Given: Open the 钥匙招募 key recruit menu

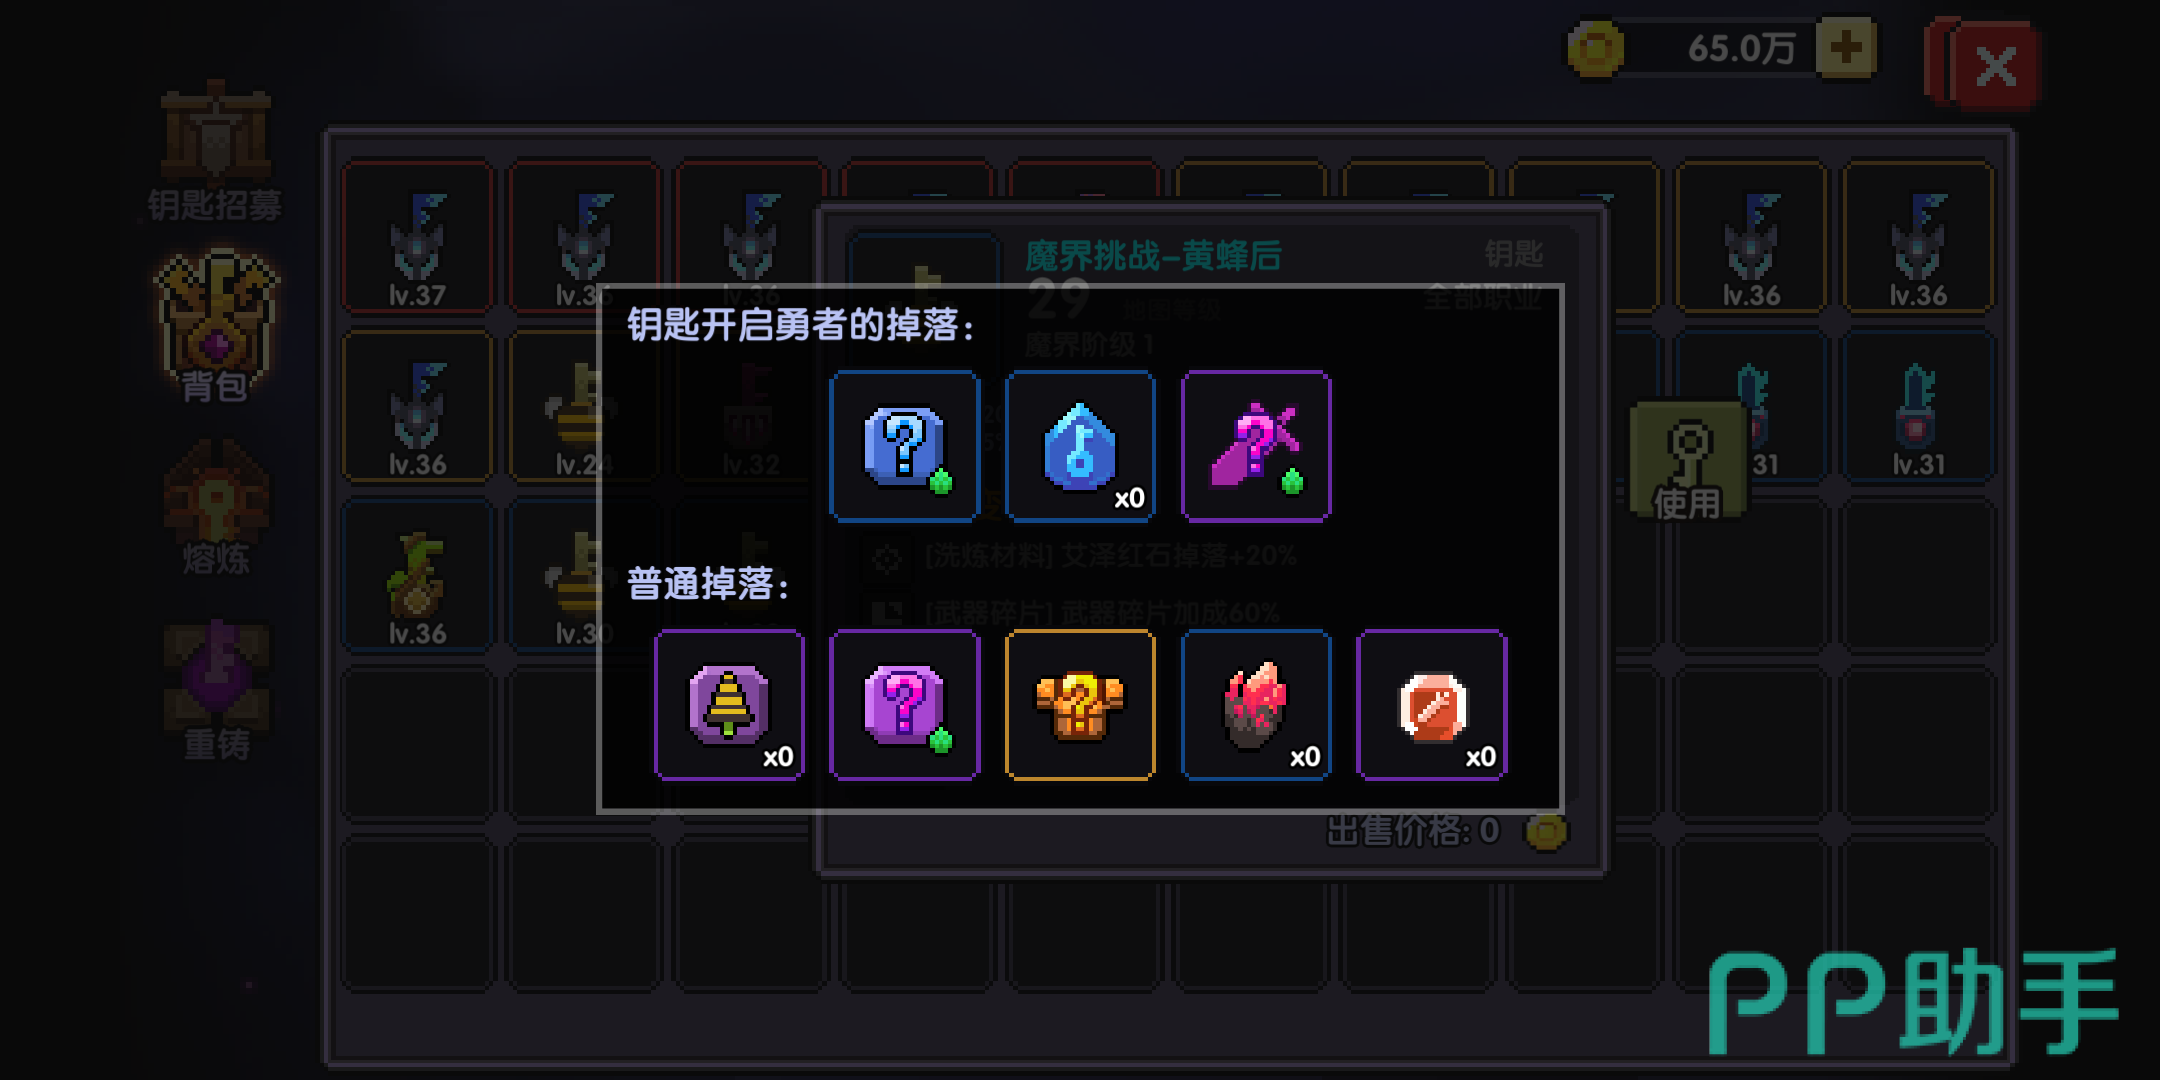Looking at the screenshot, I should click(x=215, y=153).
